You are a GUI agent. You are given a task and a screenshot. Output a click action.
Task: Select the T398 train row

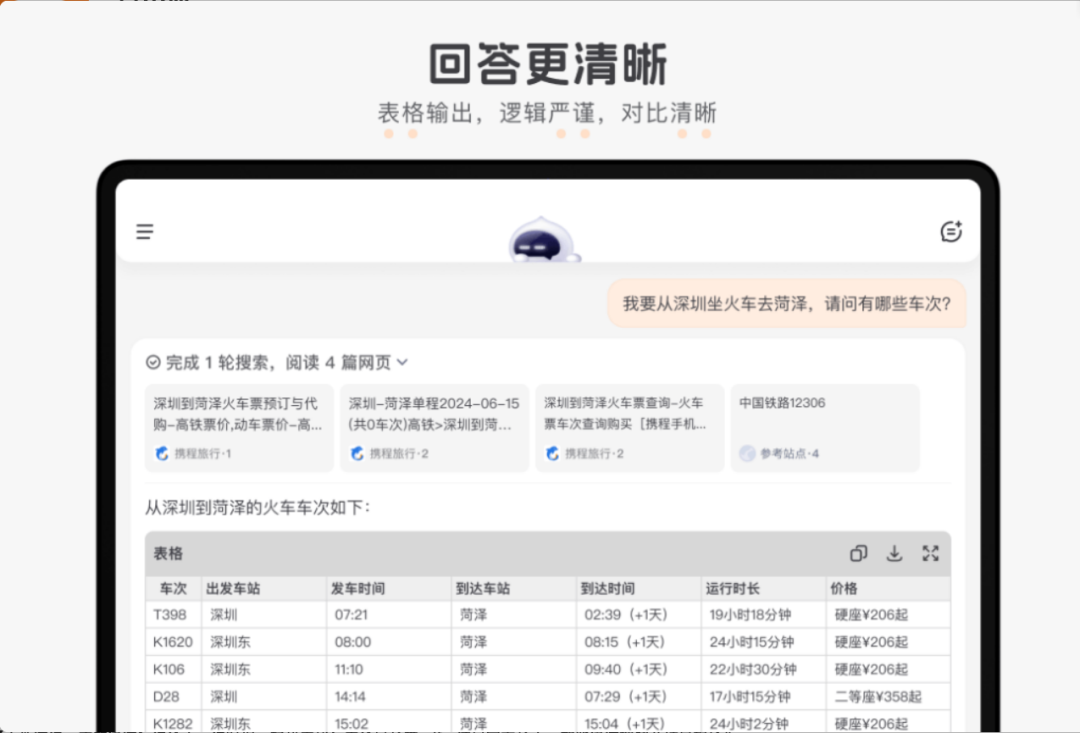pyautogui.click(x=548, y=615)
